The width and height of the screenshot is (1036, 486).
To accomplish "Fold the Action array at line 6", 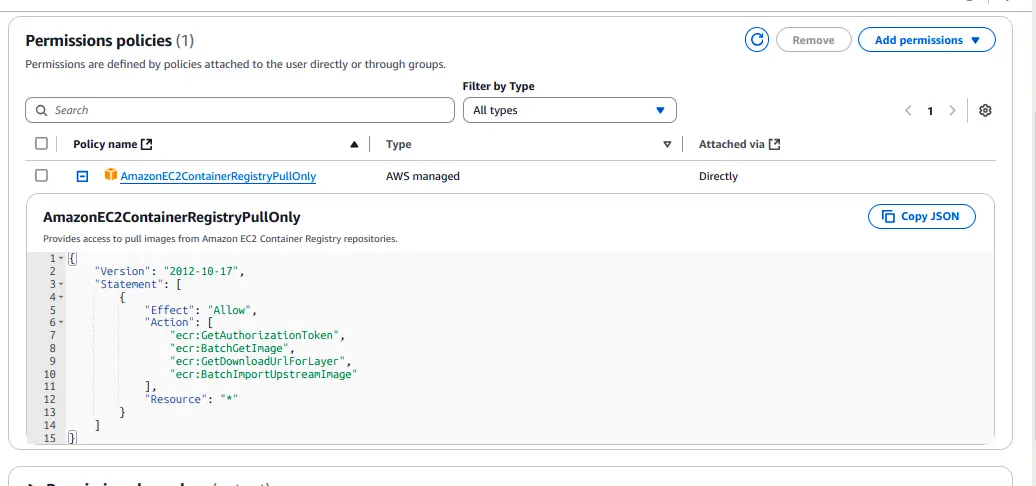I will (61, 322).
